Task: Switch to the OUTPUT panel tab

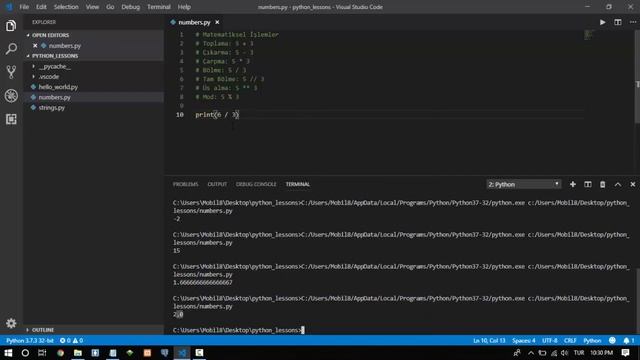Action: 217,184
